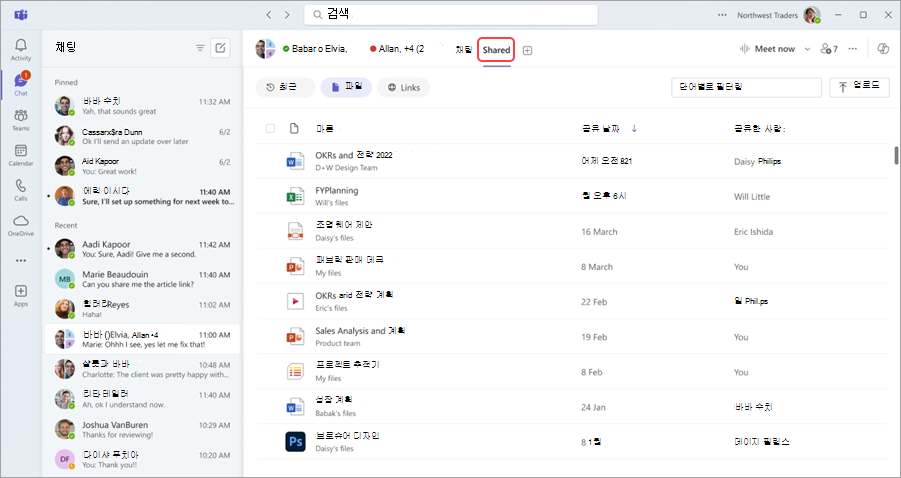Open chat with Marie Beaudouin

pos(142,279)
